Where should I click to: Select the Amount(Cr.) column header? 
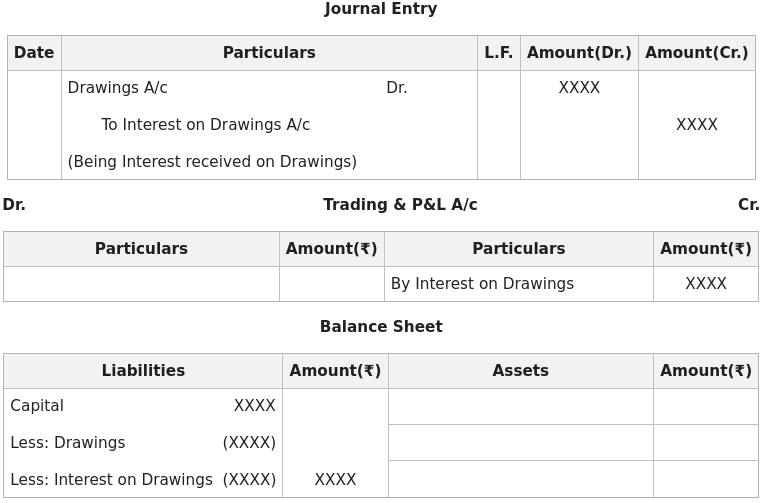[x=697, y=53]
